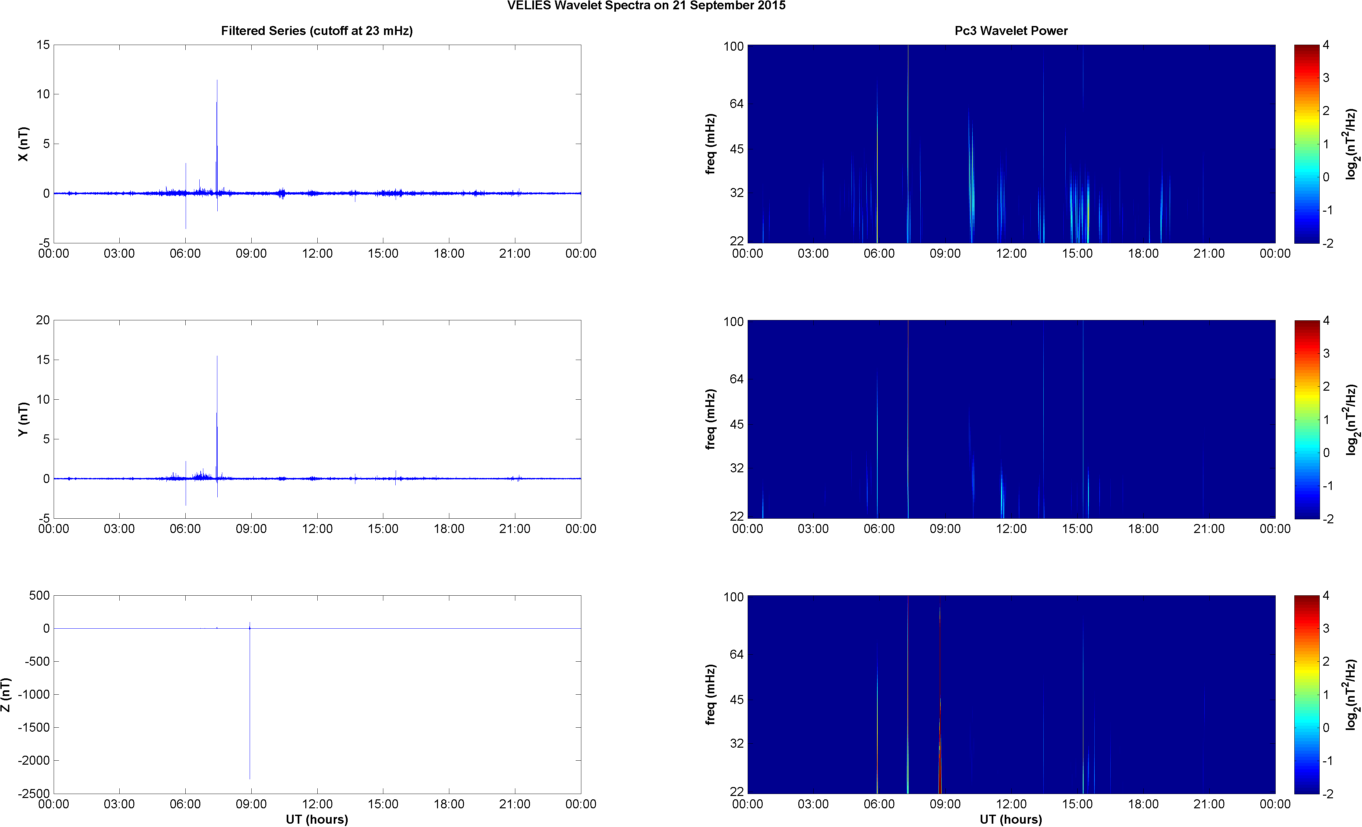
Task: Click "UT (hours)" label under the bottom spectrogram
Action: point(1011,819)
